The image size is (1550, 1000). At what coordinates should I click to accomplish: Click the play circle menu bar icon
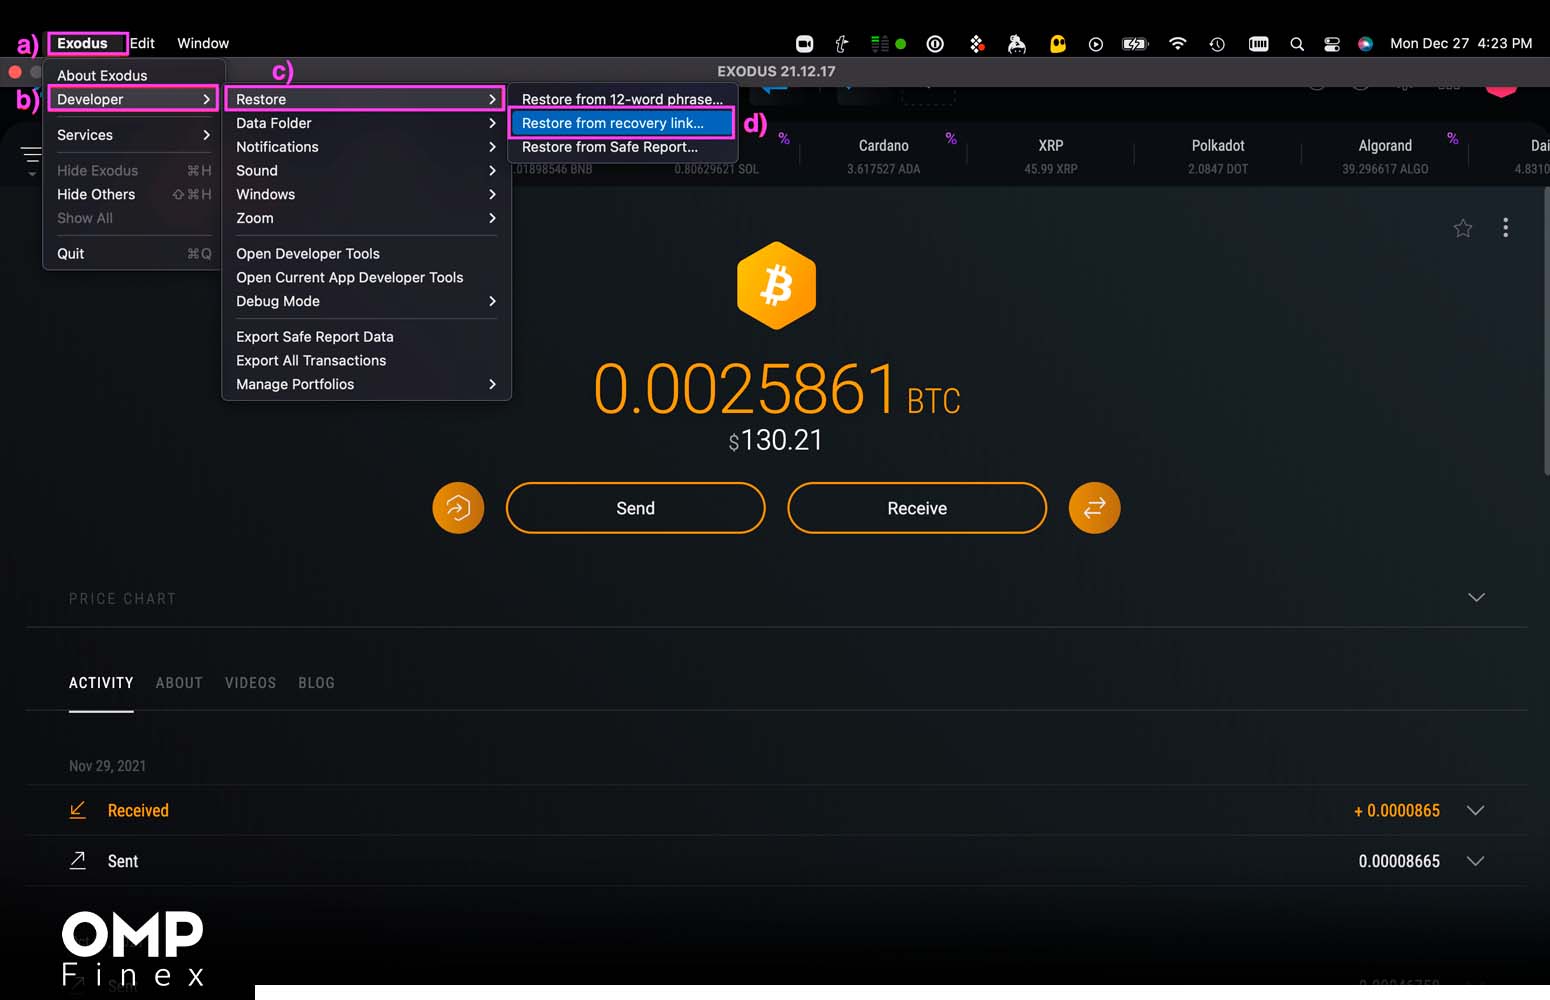(x=1096, y=44)
